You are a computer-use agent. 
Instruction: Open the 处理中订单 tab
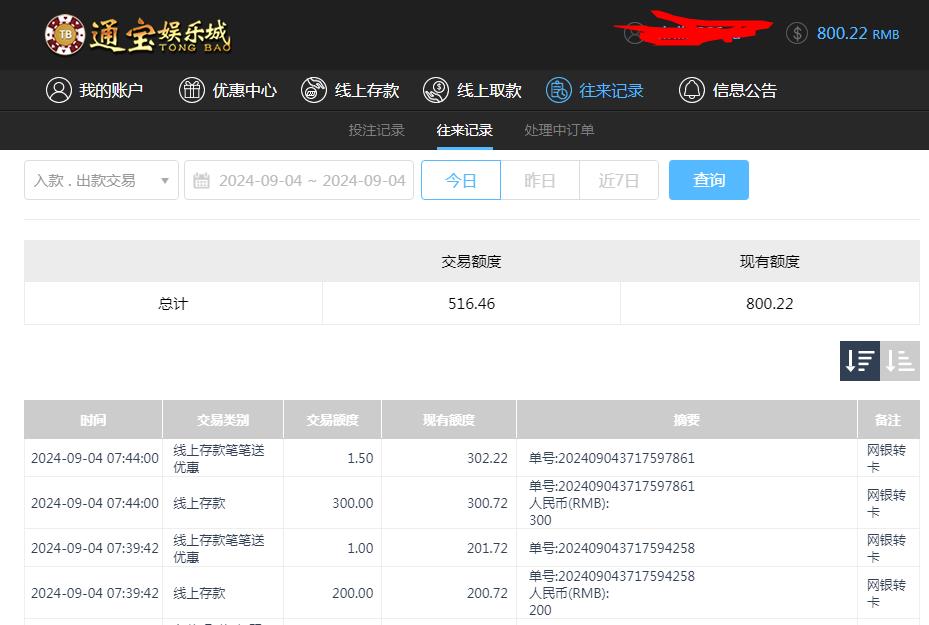[x=558, y=130]
